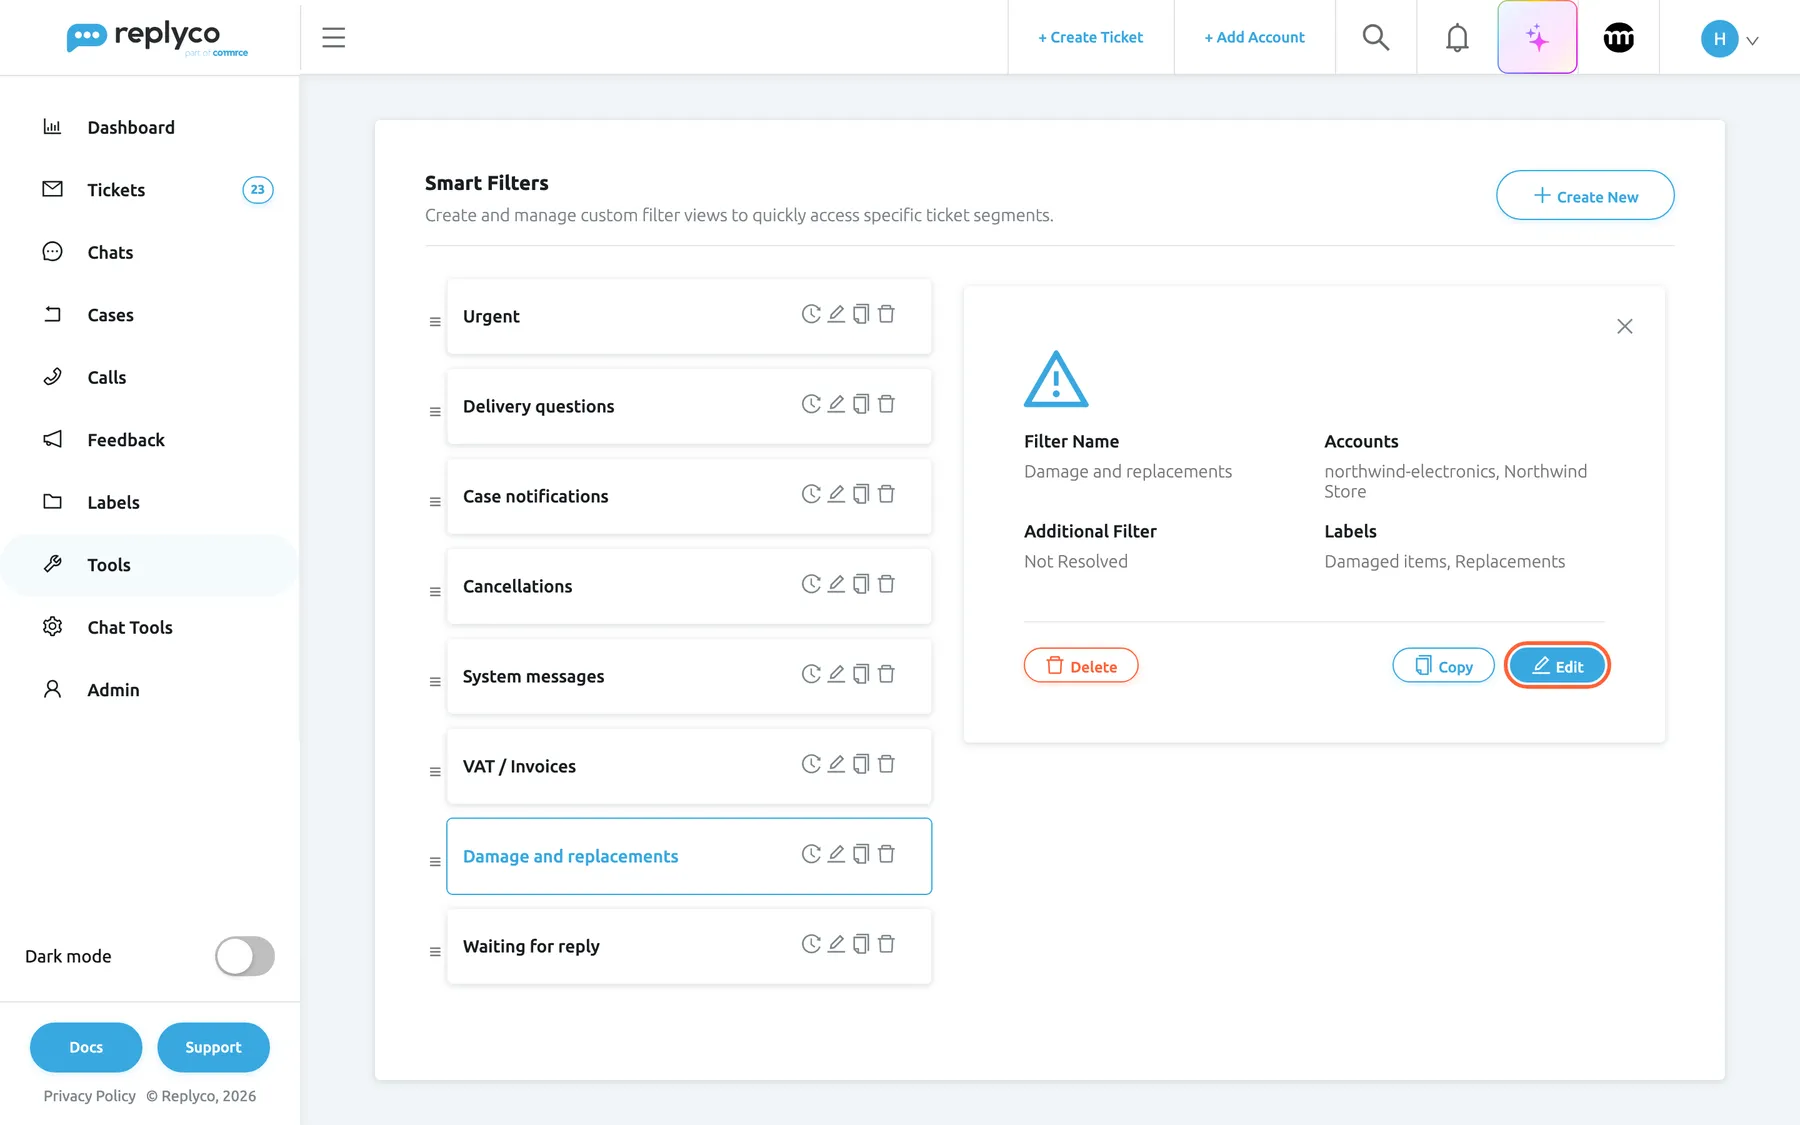Expand the user profile dropdown H
Screen dimensions: 1800x1125
pos(1730,39)
